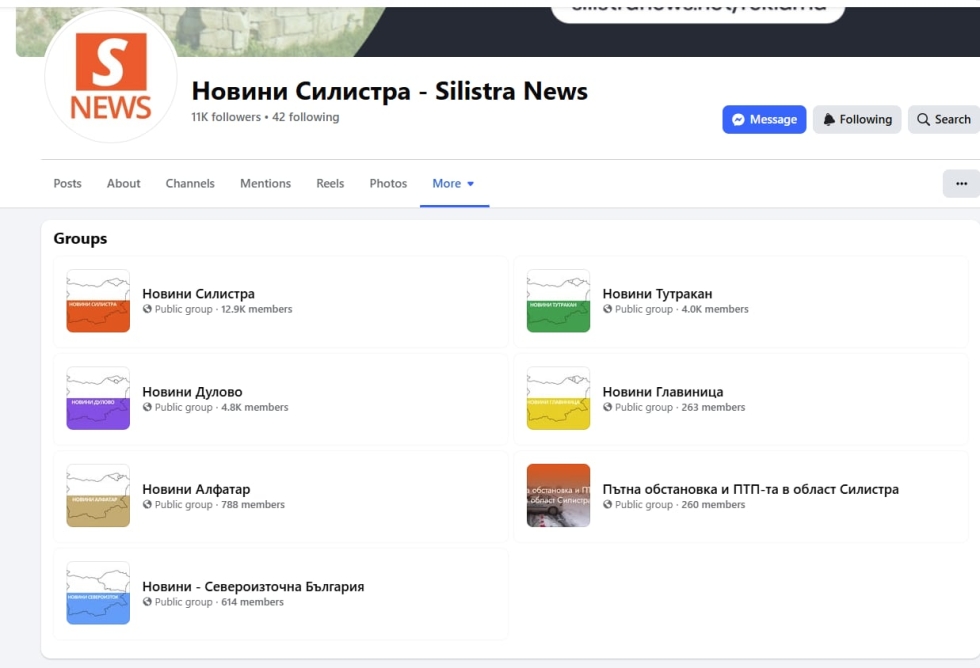
Task: Open the tan Новини Алфатар group icon
Action: tap(98, 496)
